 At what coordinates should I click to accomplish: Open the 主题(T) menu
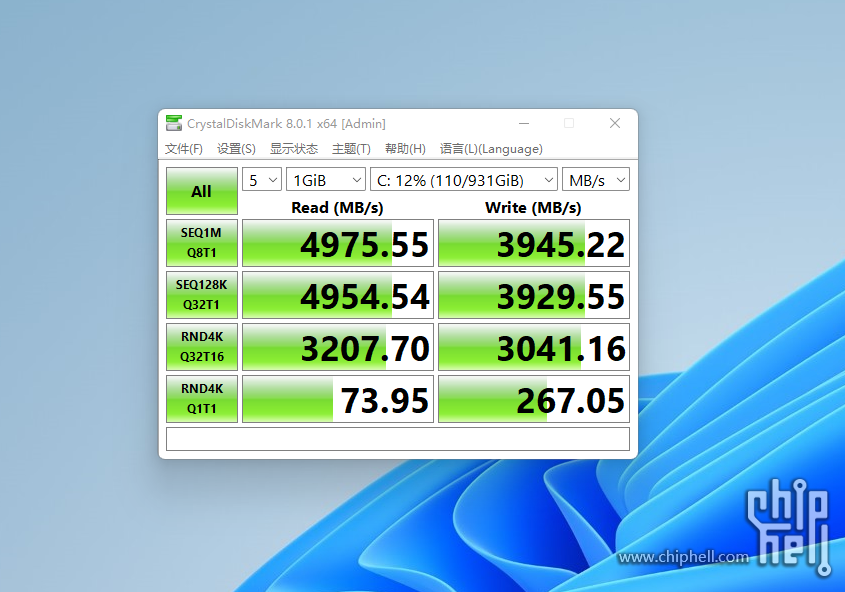[x=351, y=149]
